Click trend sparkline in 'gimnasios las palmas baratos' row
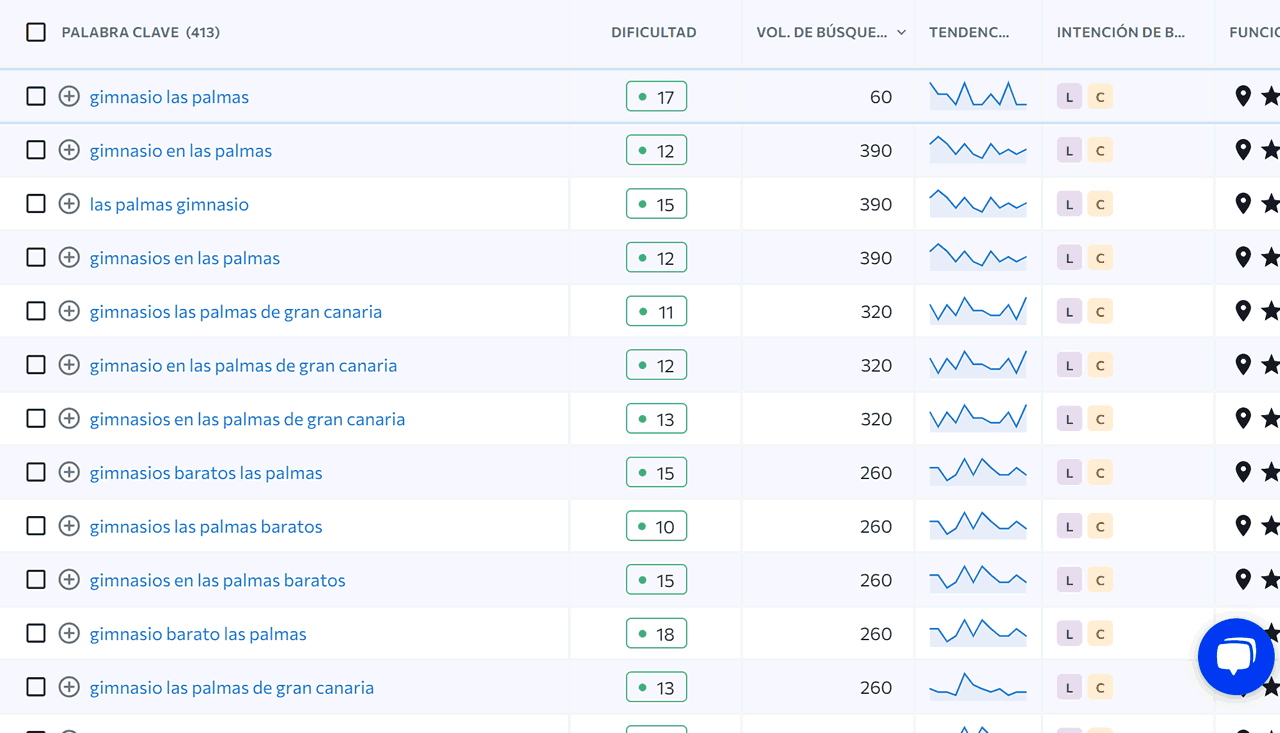This screenshot has height=733, width=1280. coord(978,524)
